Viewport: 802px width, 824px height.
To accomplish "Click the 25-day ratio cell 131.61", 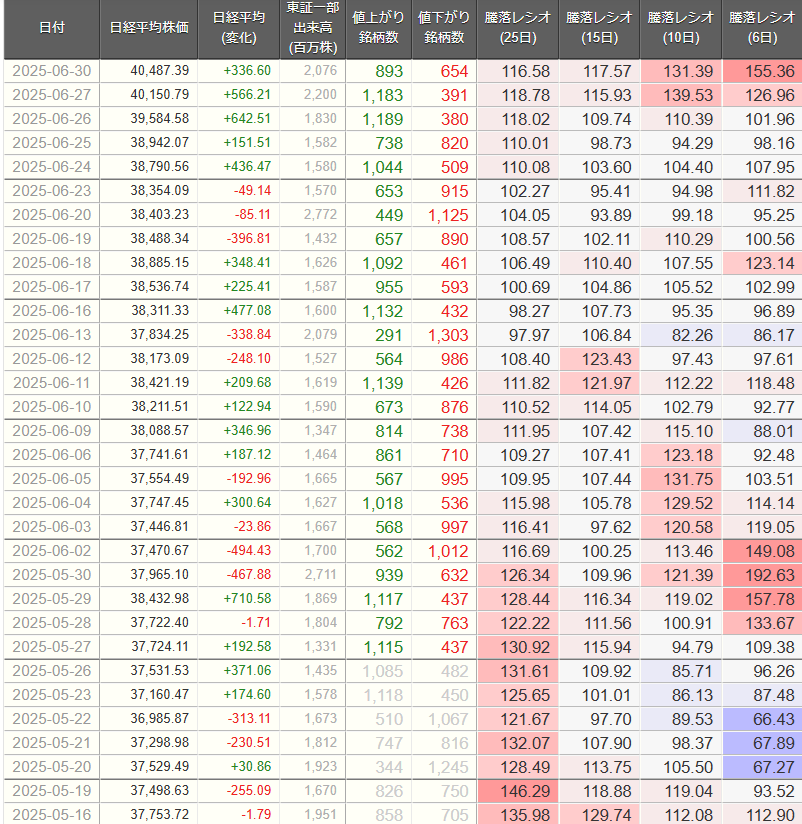I will 518,671.
